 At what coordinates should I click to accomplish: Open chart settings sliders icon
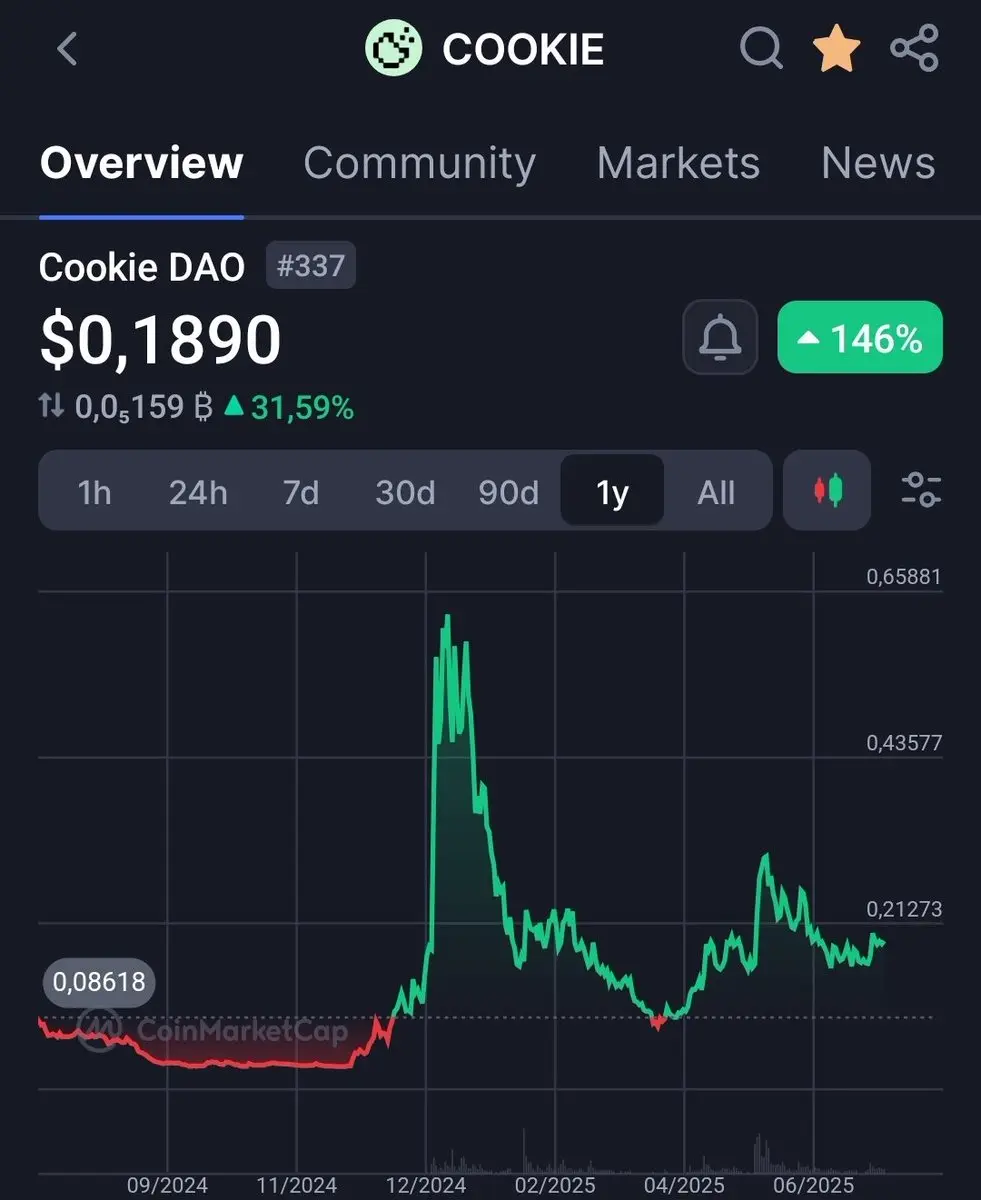click(x=921, y=490)
